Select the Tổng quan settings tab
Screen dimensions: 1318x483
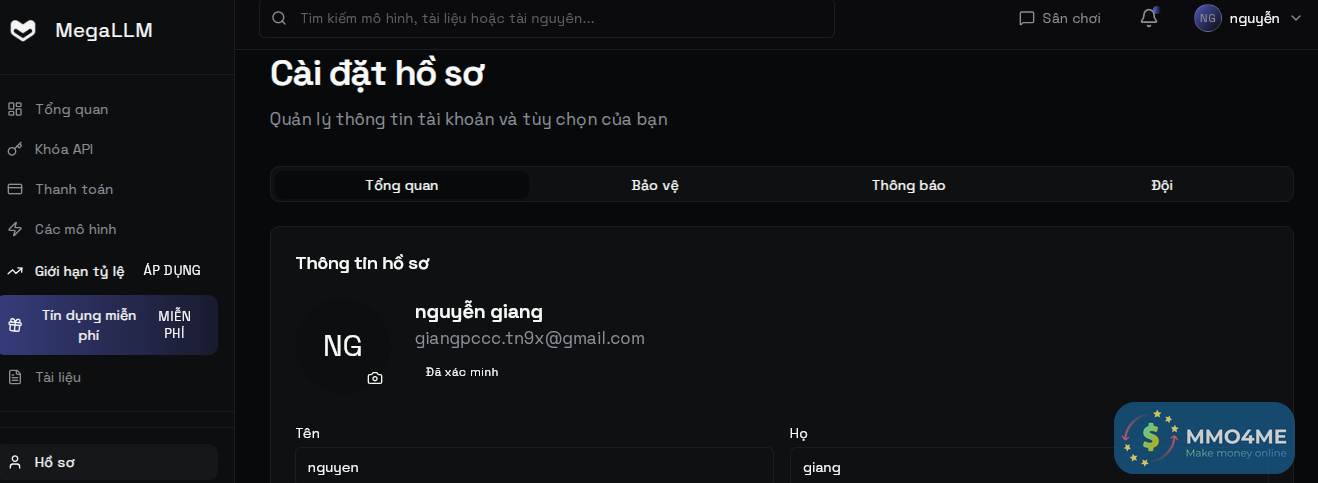coord(402,185)
